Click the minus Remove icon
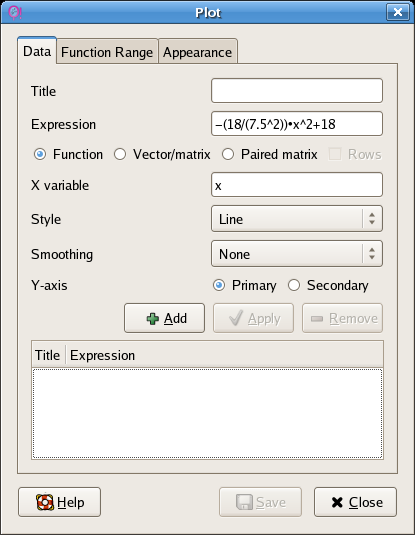 (x=317, y=319)
